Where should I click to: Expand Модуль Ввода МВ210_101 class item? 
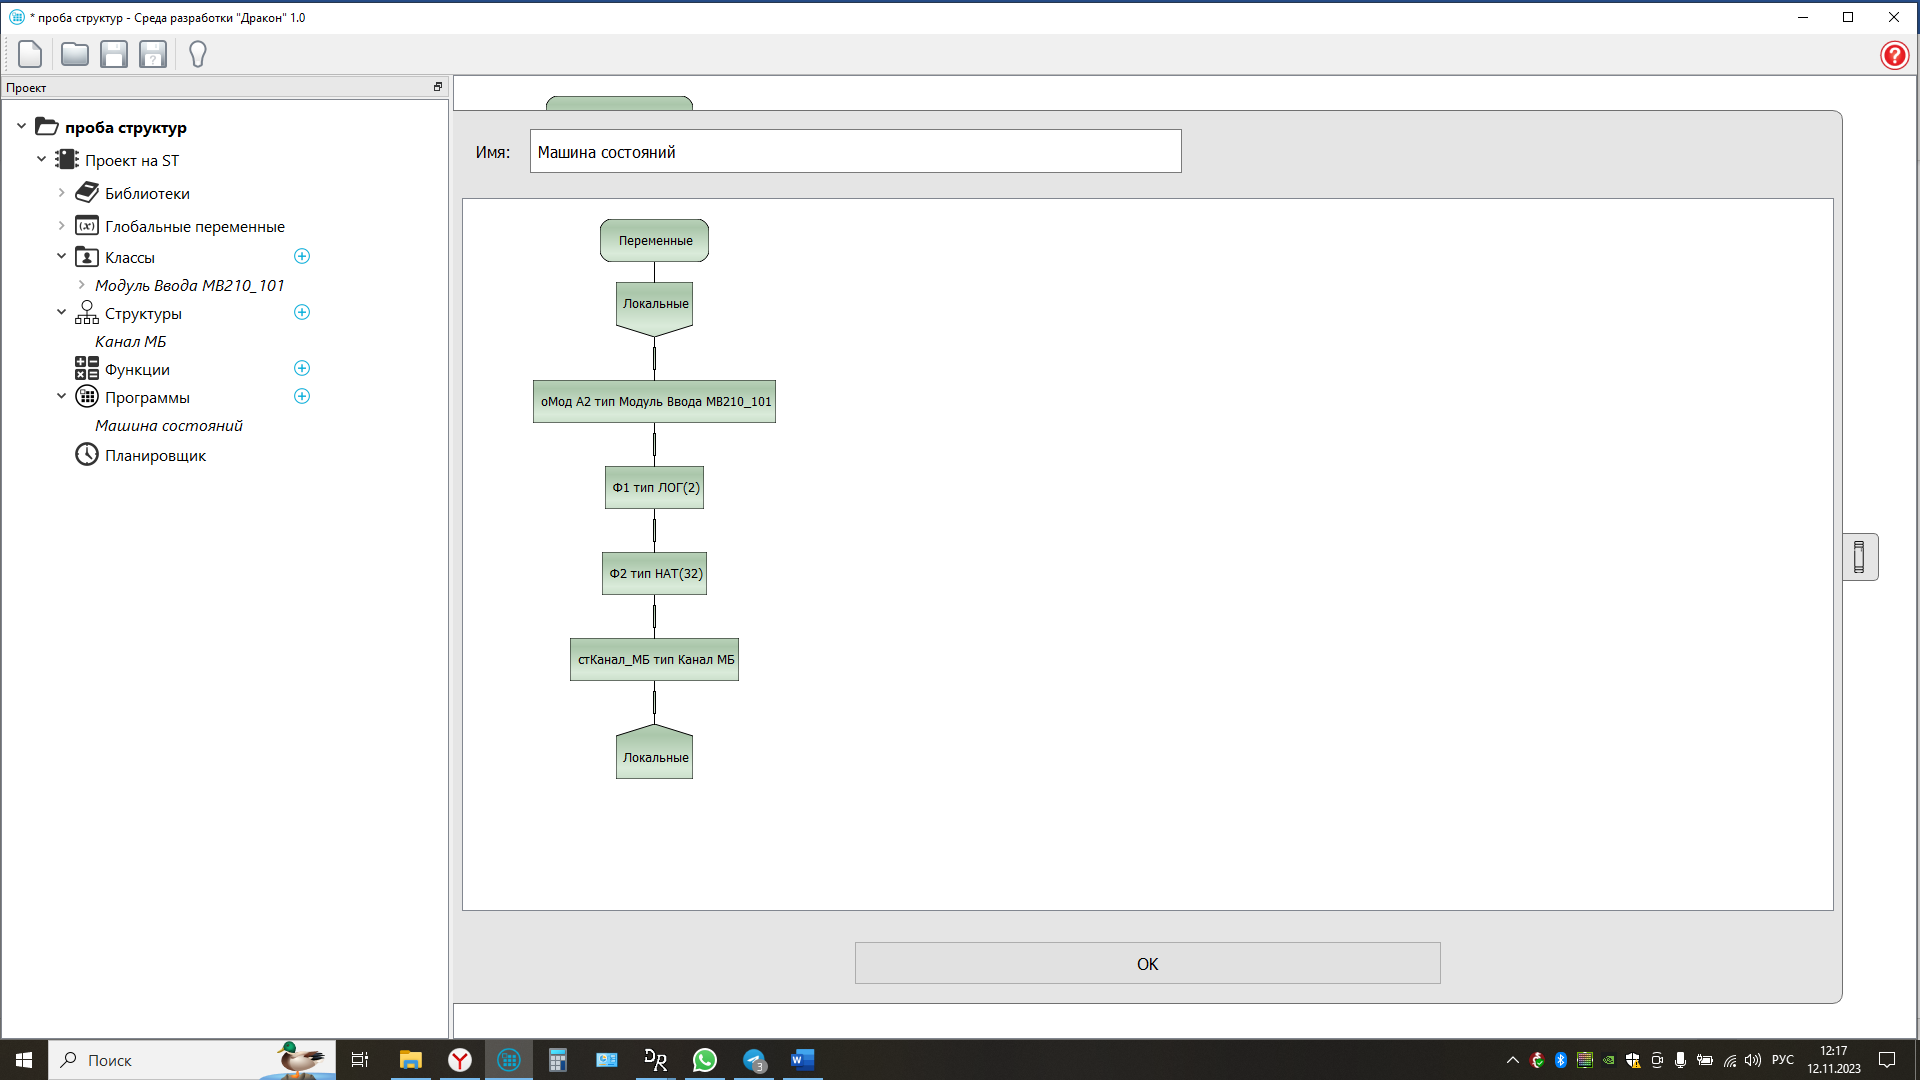coord(81,285)
